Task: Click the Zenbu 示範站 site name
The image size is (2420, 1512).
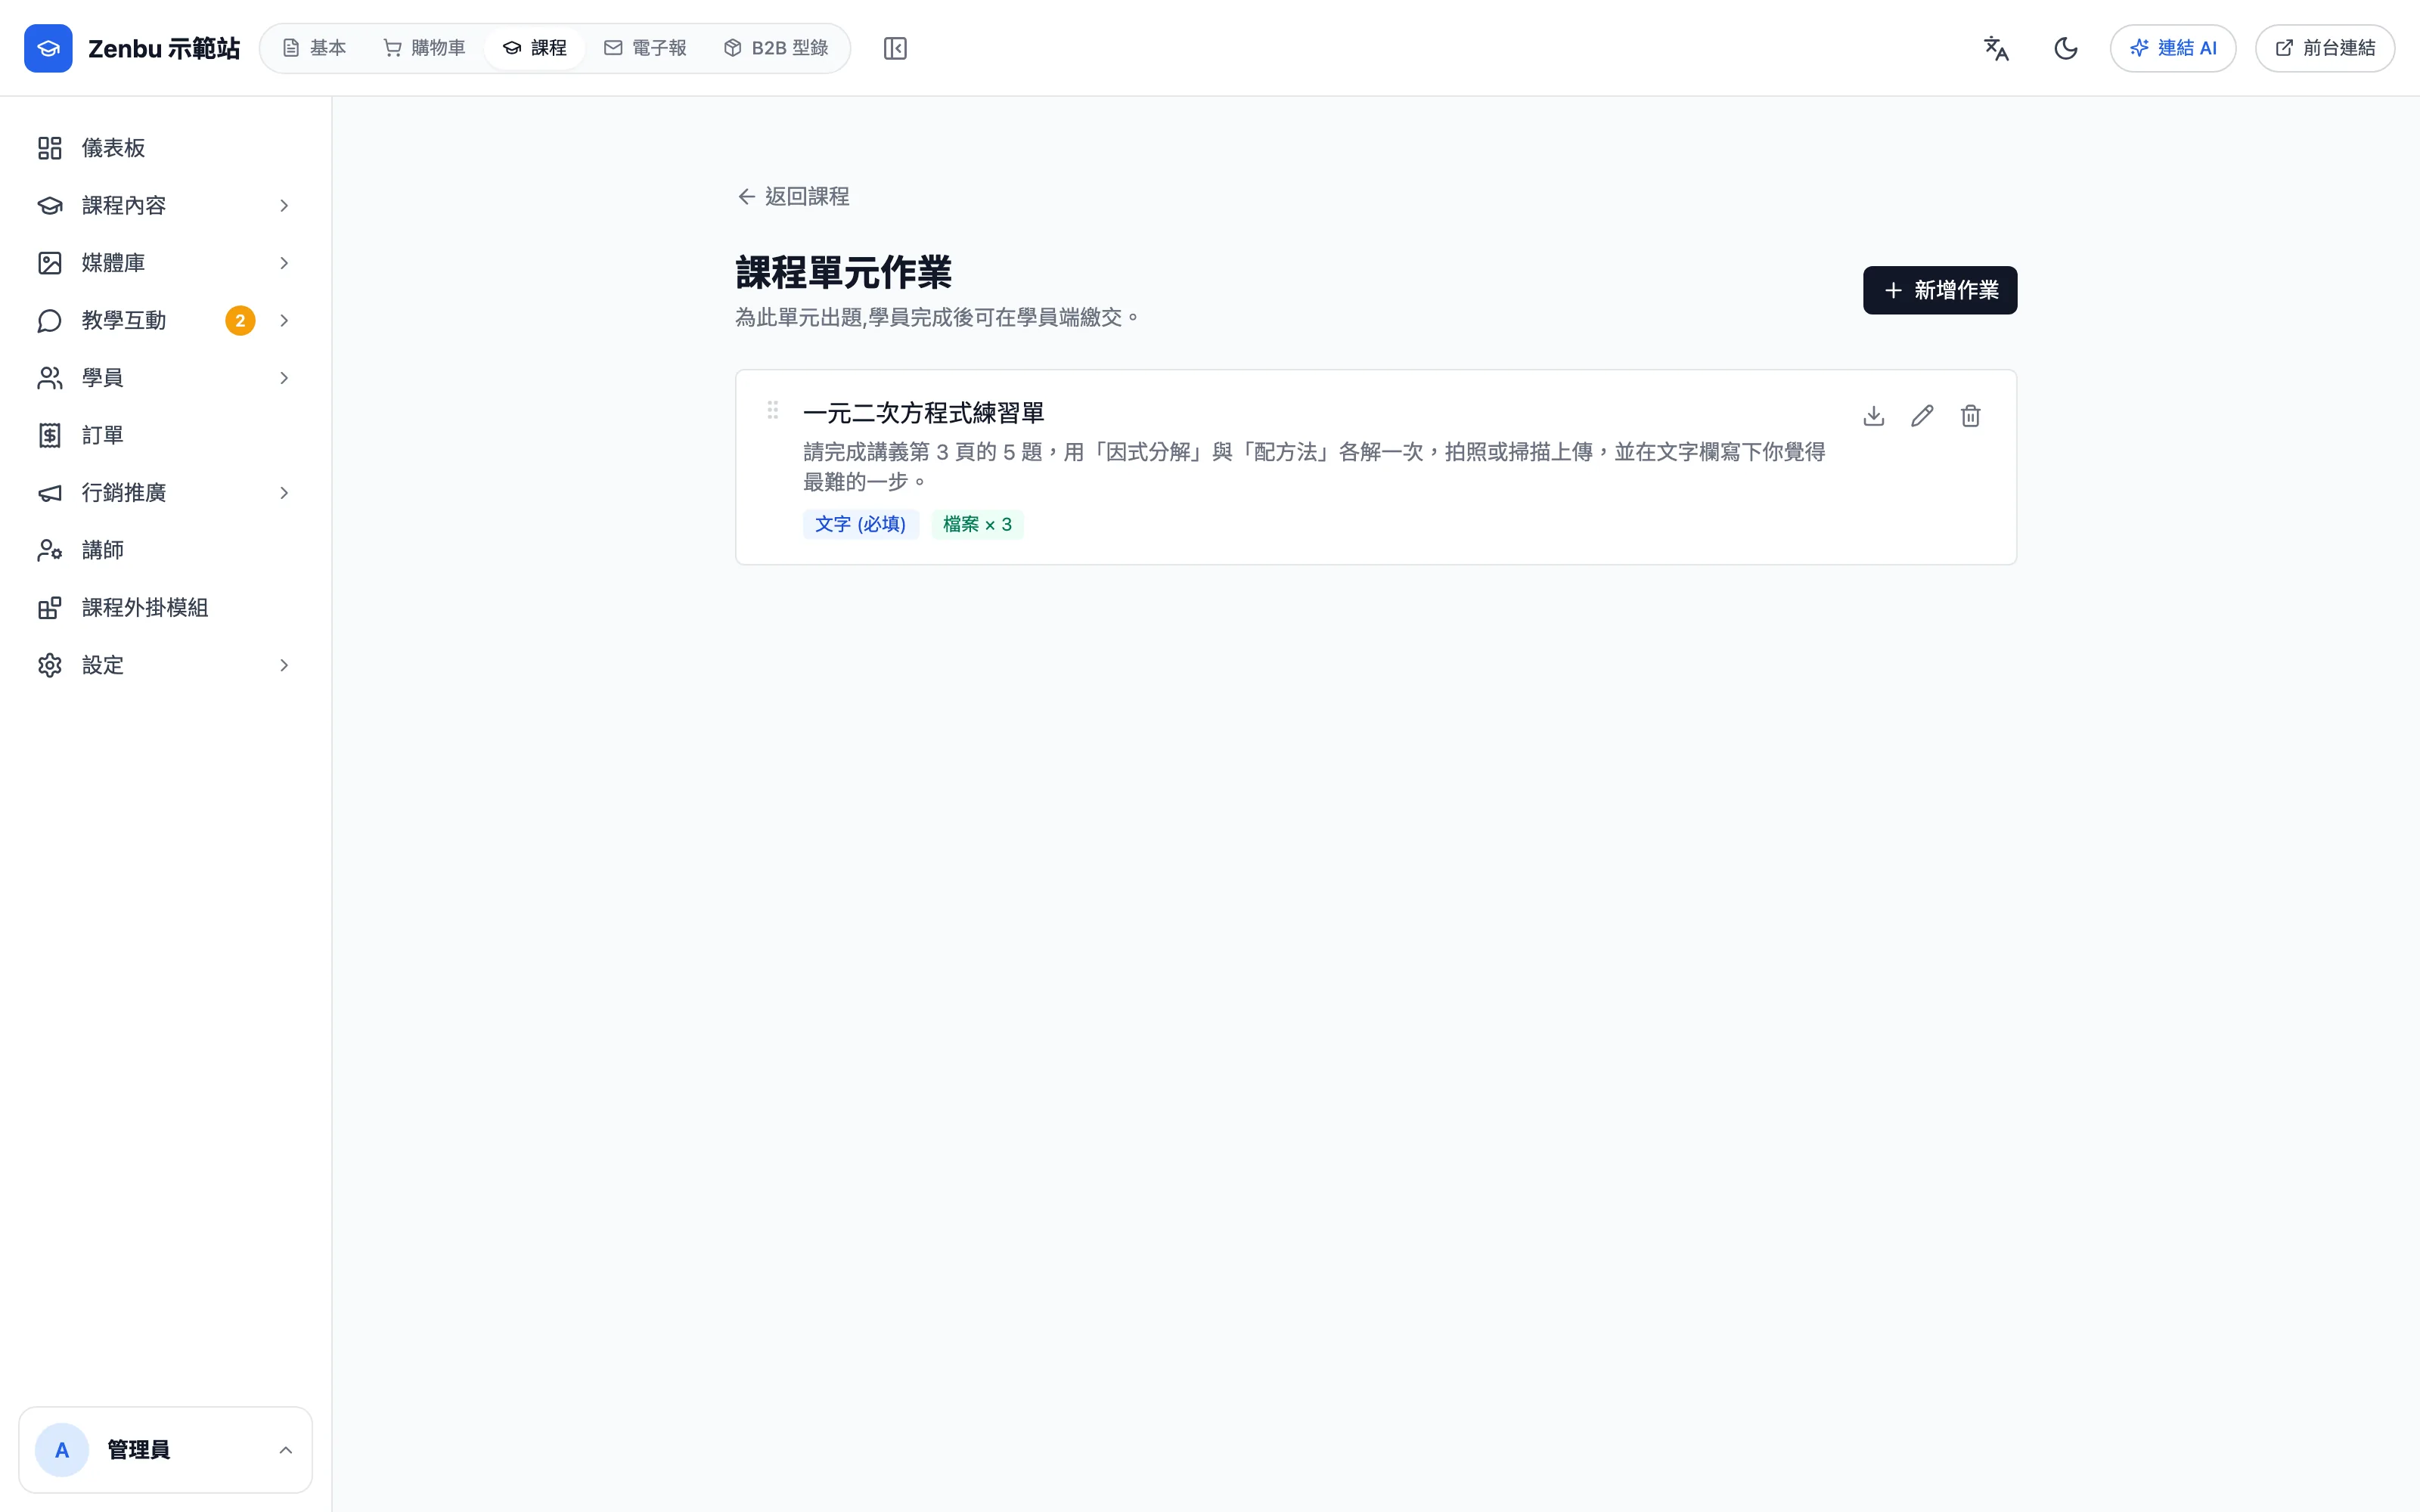Action: click(x=164, y=48)
